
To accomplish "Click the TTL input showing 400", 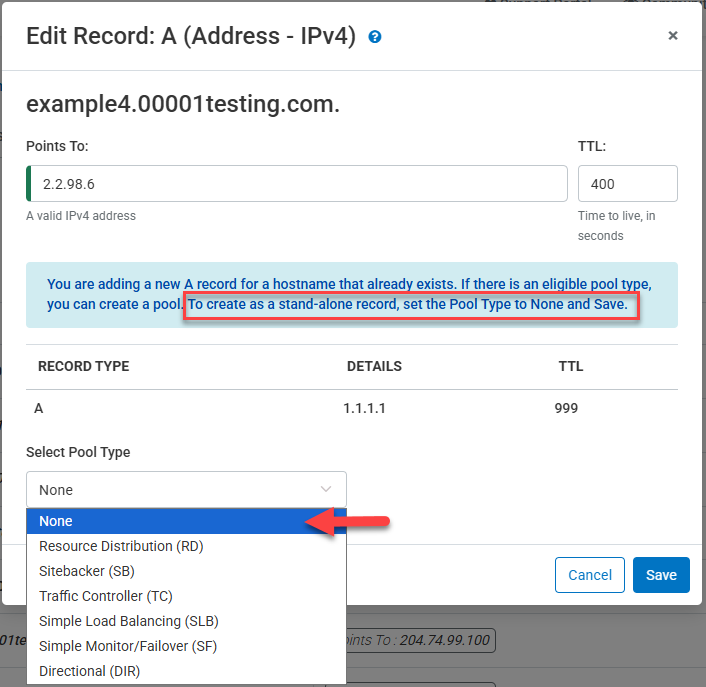I will click(x=627, y=184).
